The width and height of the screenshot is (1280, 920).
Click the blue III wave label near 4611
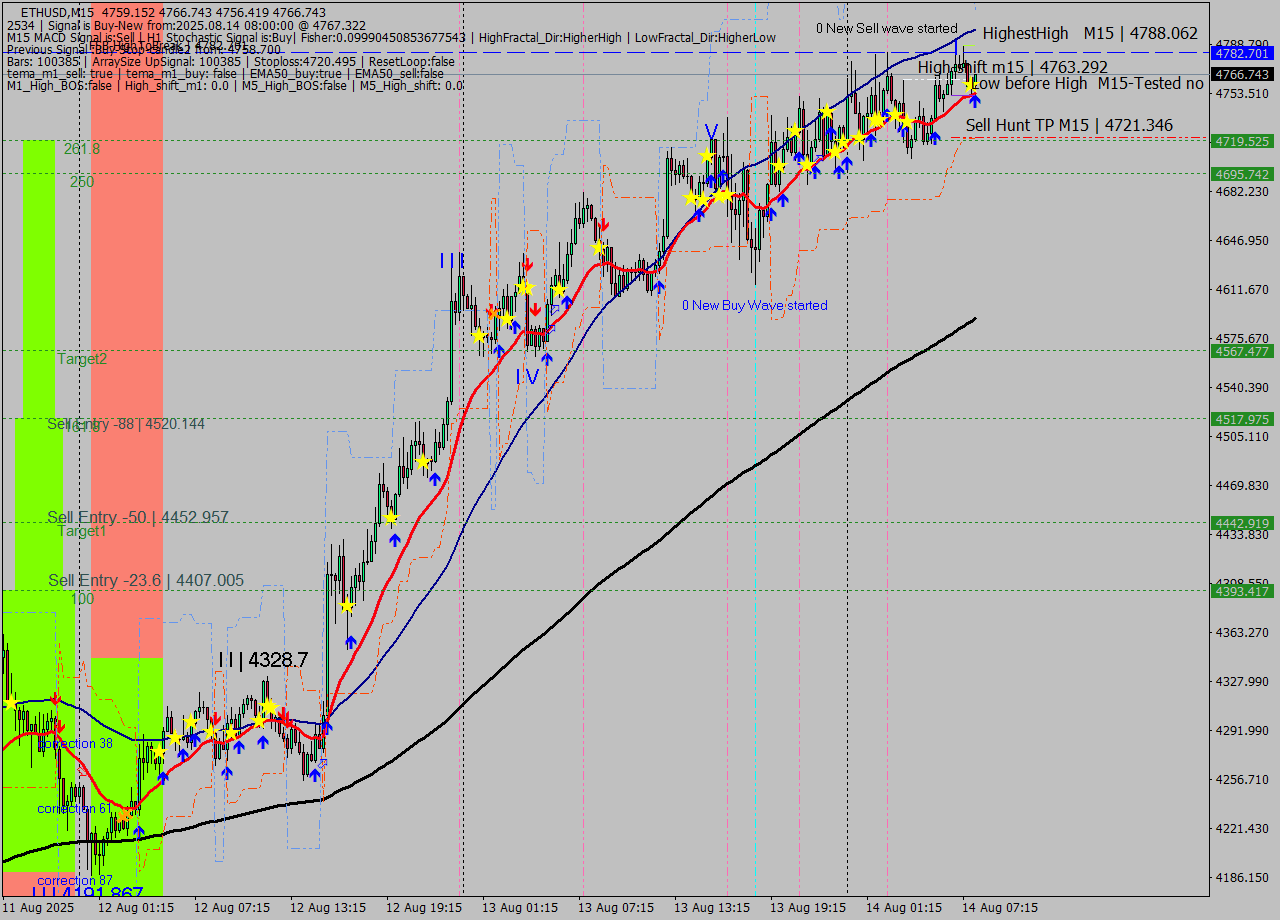(451, 261)
